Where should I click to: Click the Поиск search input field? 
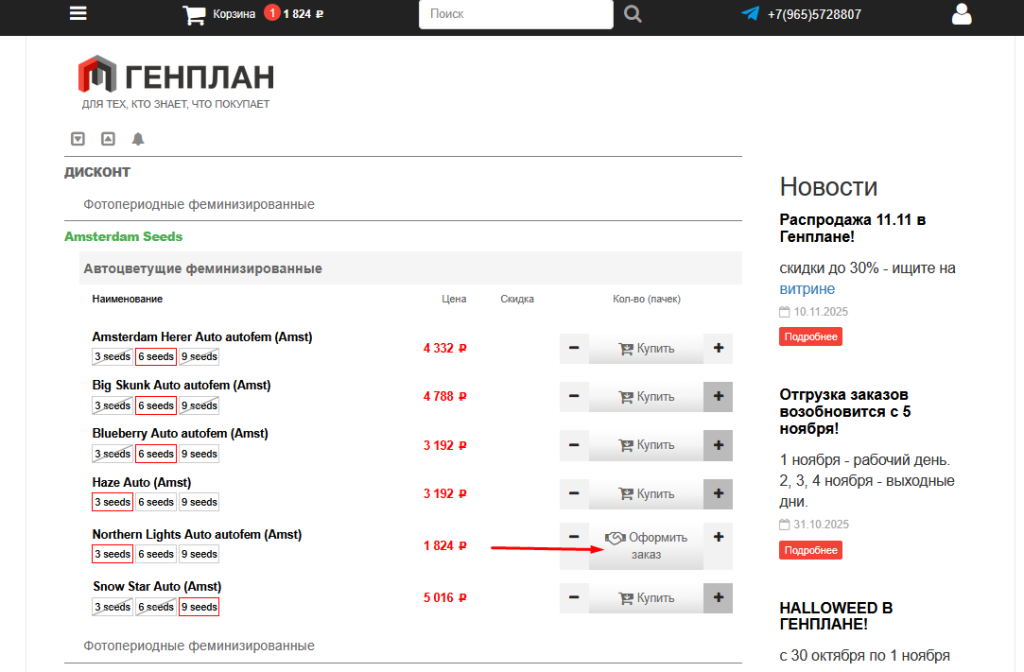click(515, 14)
